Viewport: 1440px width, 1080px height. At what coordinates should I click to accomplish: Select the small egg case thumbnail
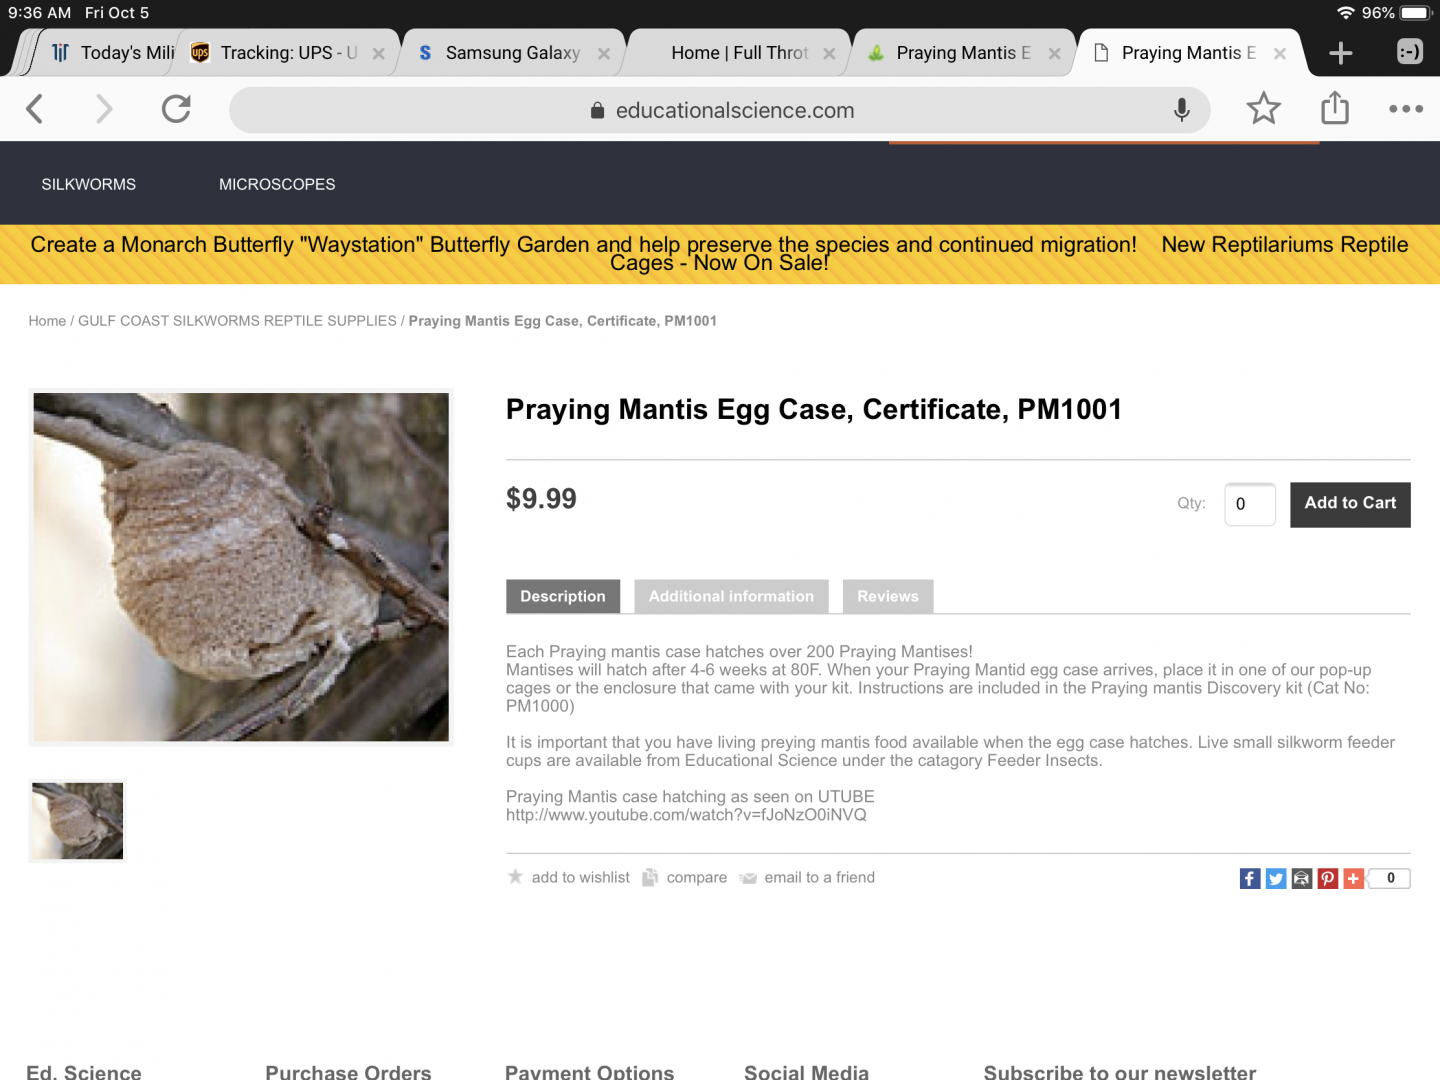(78, 821)
